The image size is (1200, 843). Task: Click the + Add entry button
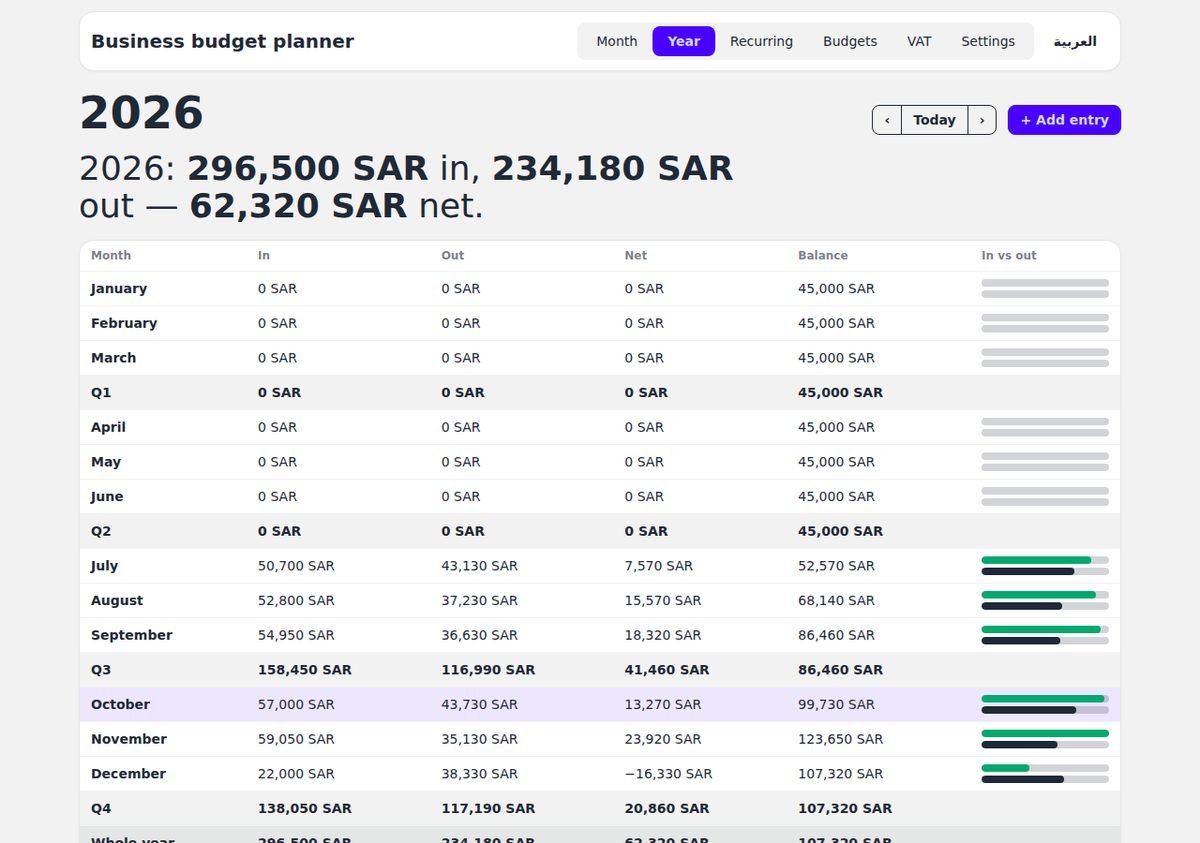[1064, 120]
